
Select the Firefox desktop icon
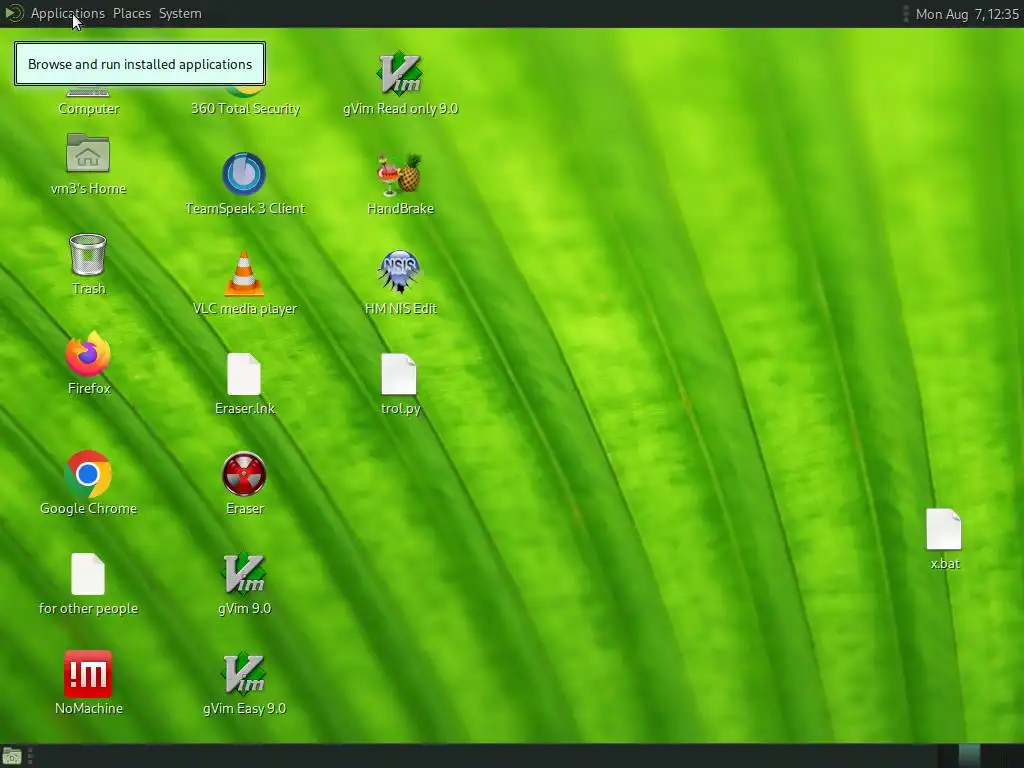[x=88, y=353]
